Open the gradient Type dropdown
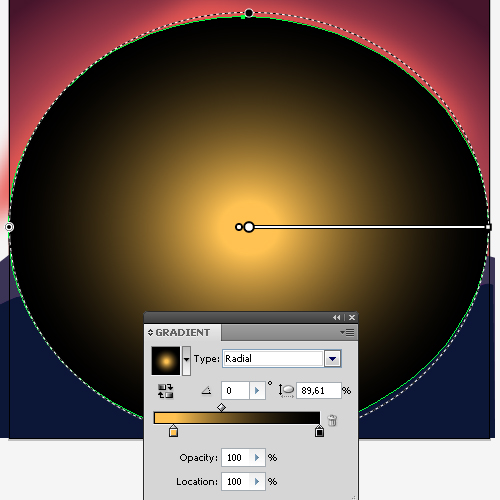Image resolution: width=500 pixels, height=500 pixels. 333,359
